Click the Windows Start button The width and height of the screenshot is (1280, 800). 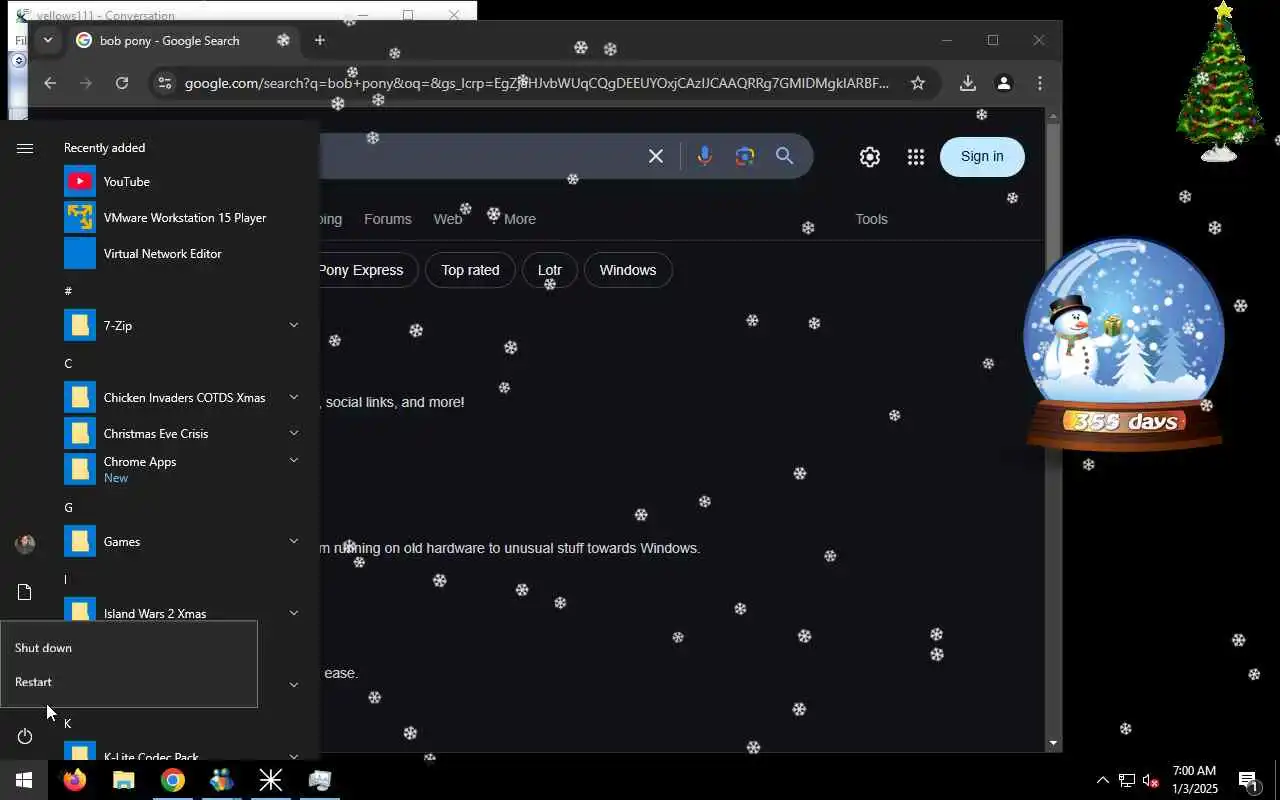pyautogui.click(x=24, y=780)
